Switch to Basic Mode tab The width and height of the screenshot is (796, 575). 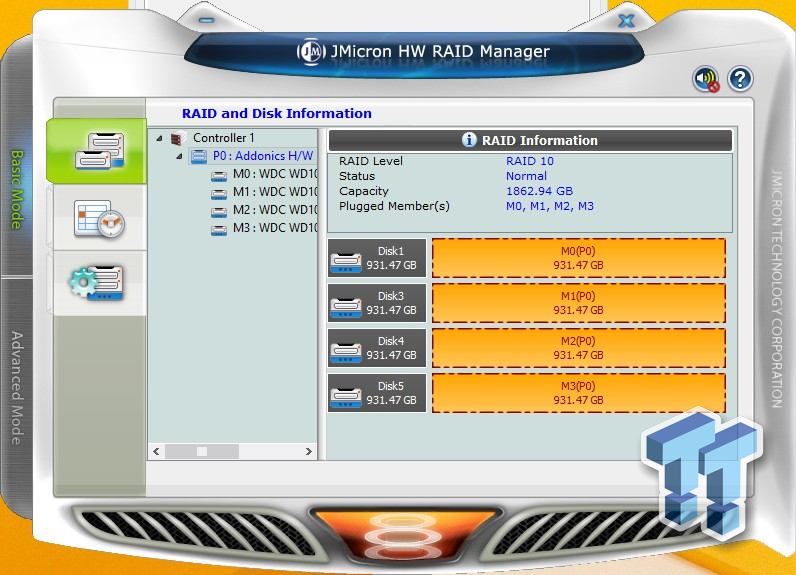point(17,190)
